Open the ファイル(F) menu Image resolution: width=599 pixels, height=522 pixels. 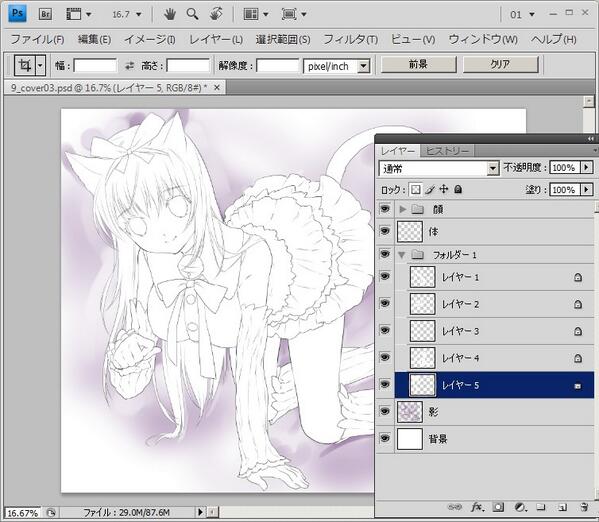(x=37, y=39)
